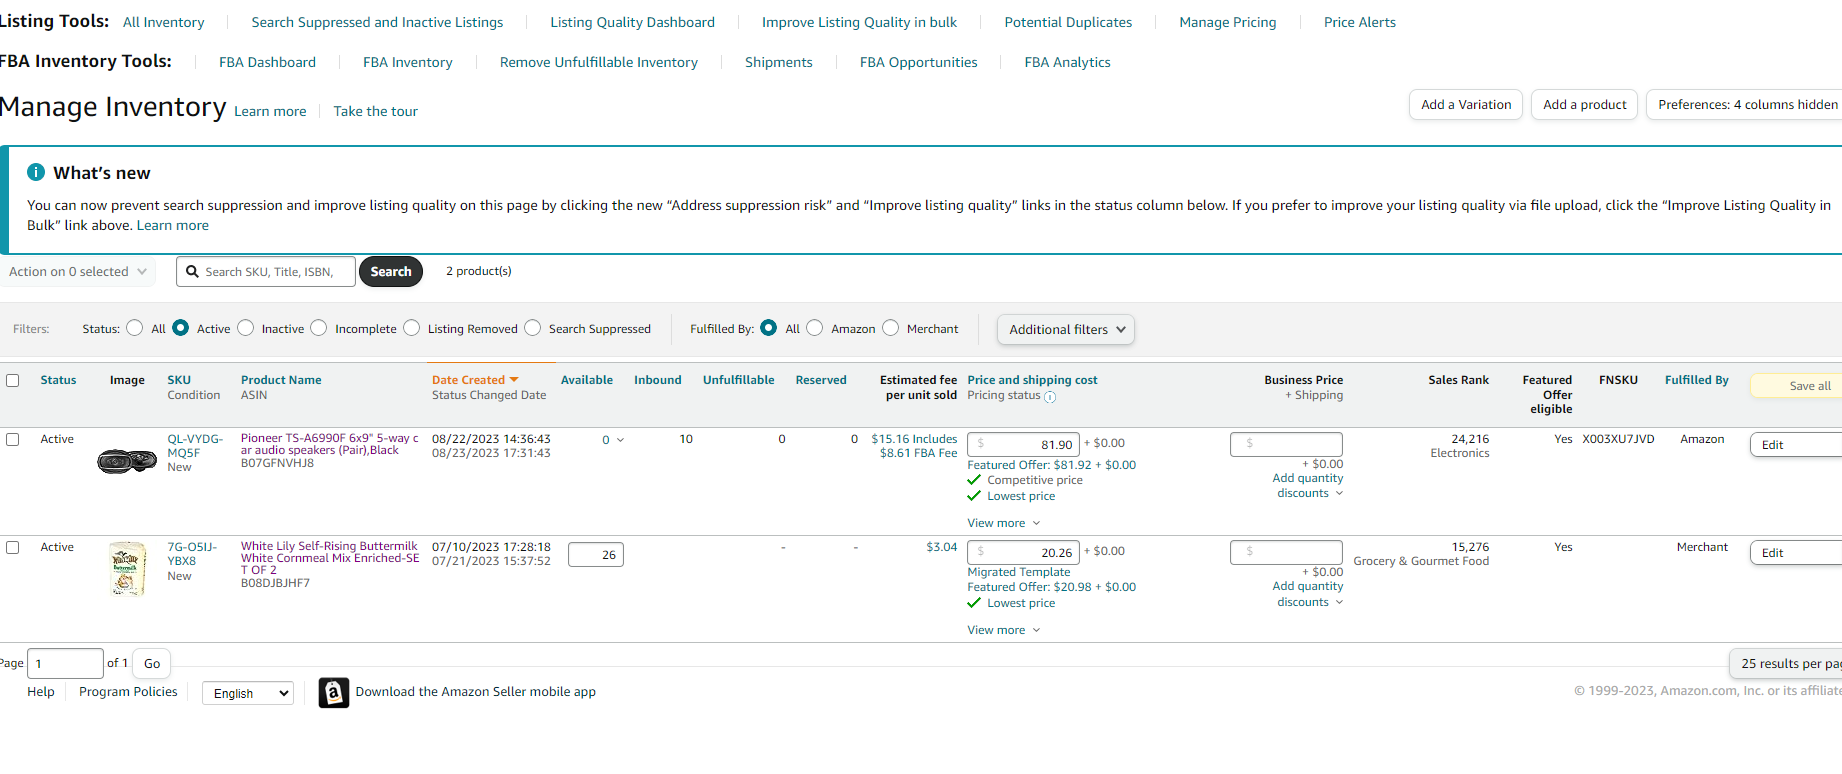Image resolution: width=1842 pixels, height=774 pixels.
Task: Open FBA Analytics
Action: (x=1067, y=62)
